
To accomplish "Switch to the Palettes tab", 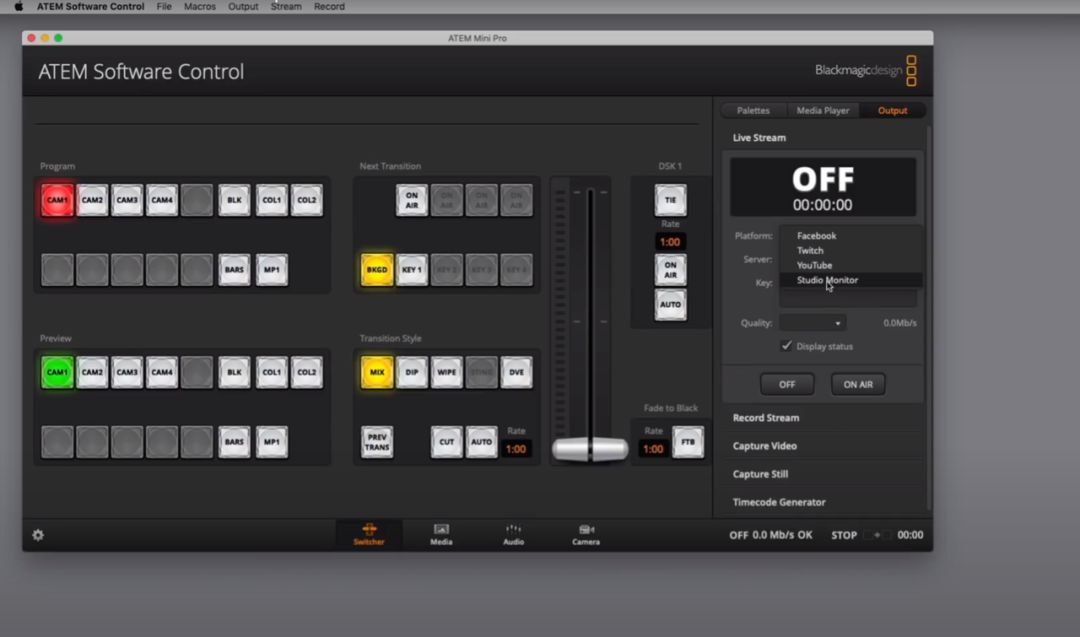I will coord(753,110).
